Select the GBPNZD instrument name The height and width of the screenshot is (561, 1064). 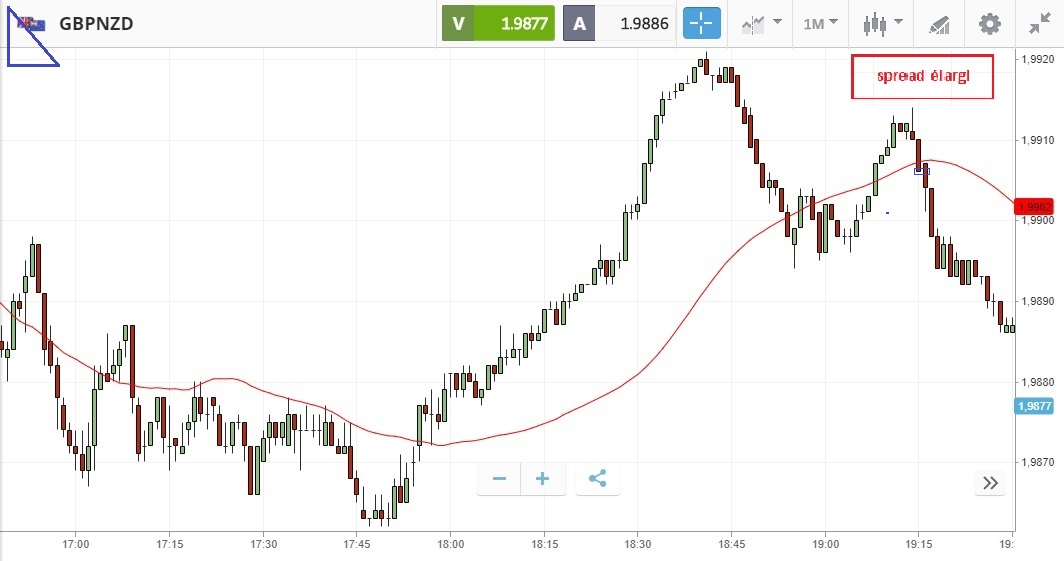[97, 24]
